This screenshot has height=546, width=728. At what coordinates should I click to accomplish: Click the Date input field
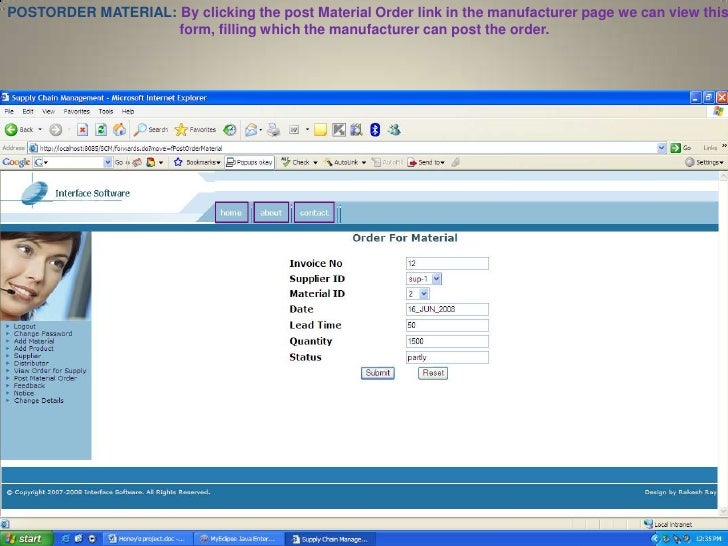pos(447,309)
